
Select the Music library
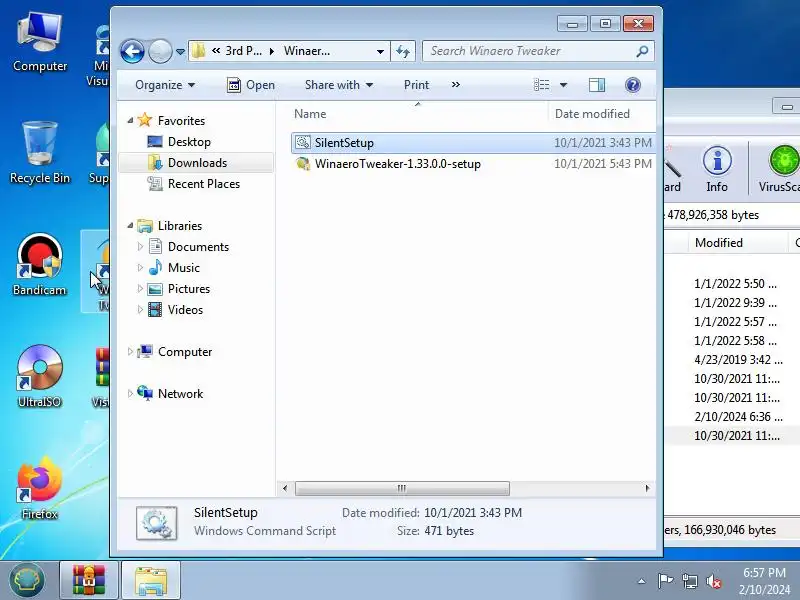(x=184, y=268)
